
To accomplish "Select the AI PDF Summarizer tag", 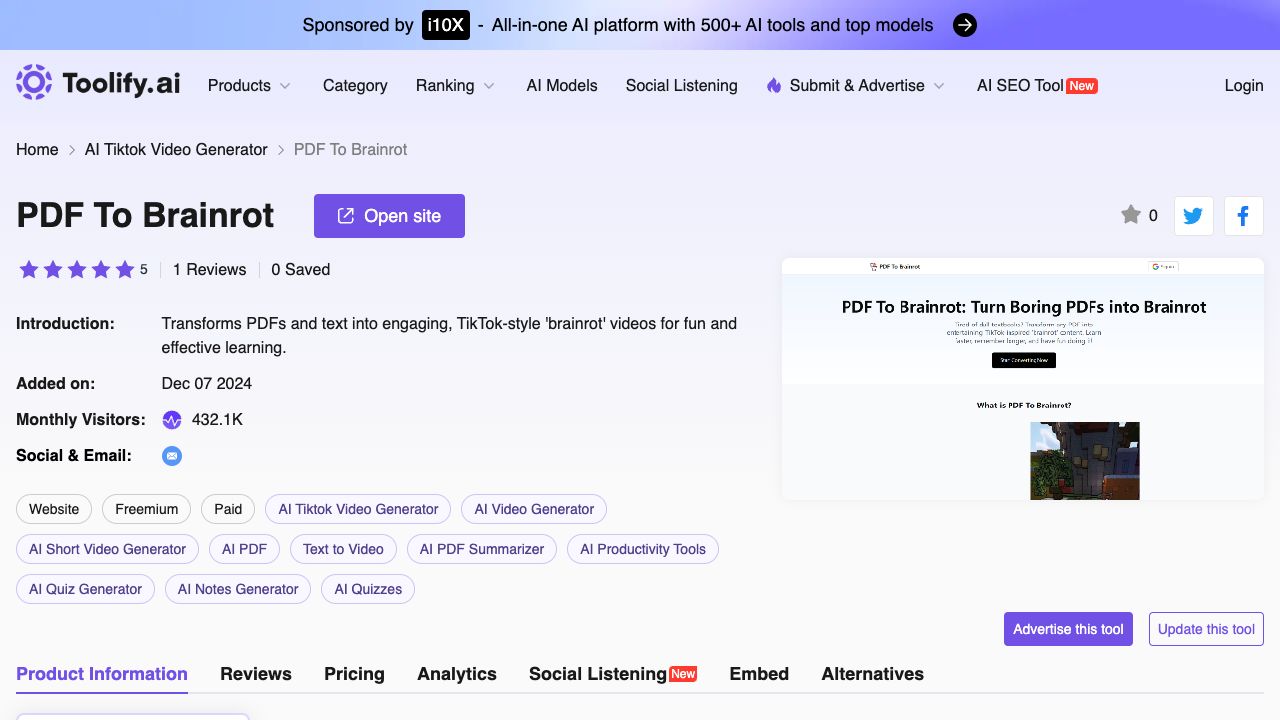I will pyautogui.click(x=482, y=549).
